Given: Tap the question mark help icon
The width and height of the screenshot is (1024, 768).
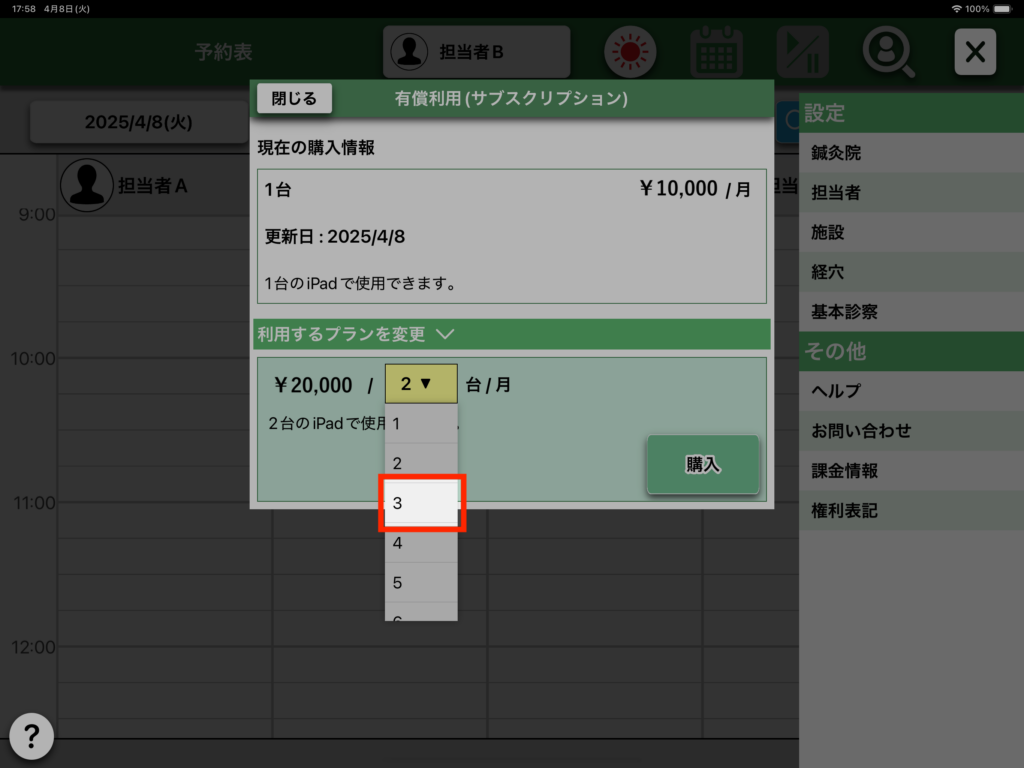Looking at the screenshot, I should [x=32, y=737].
